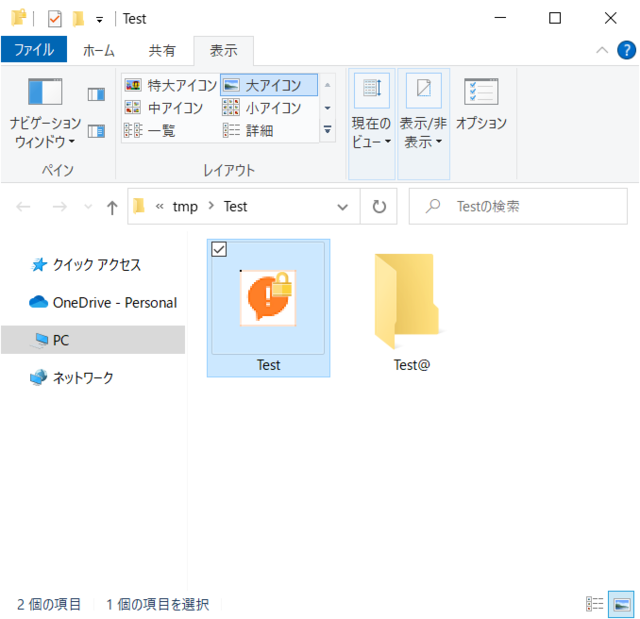This screenshot has height=619, width=640.
Task: Click New folder icon in title bar
Action: tap(78, 19)
